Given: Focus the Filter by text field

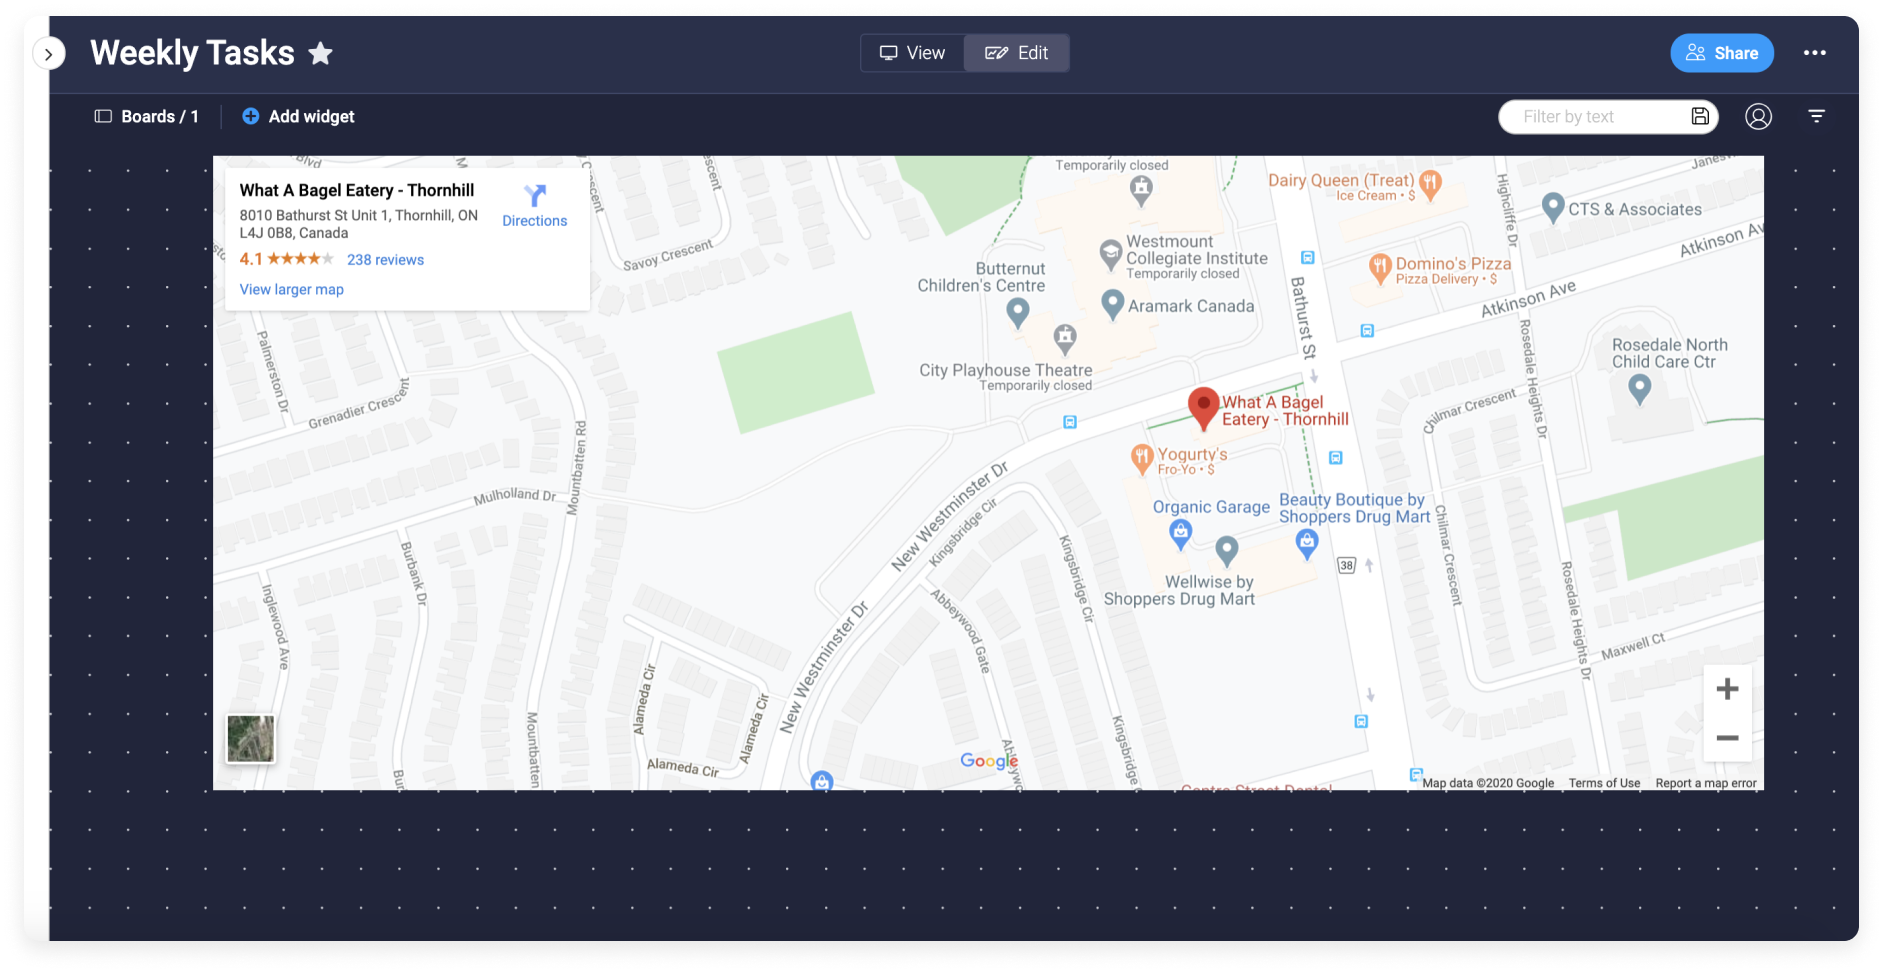Looking at the screenshot, I should 1595,117.
